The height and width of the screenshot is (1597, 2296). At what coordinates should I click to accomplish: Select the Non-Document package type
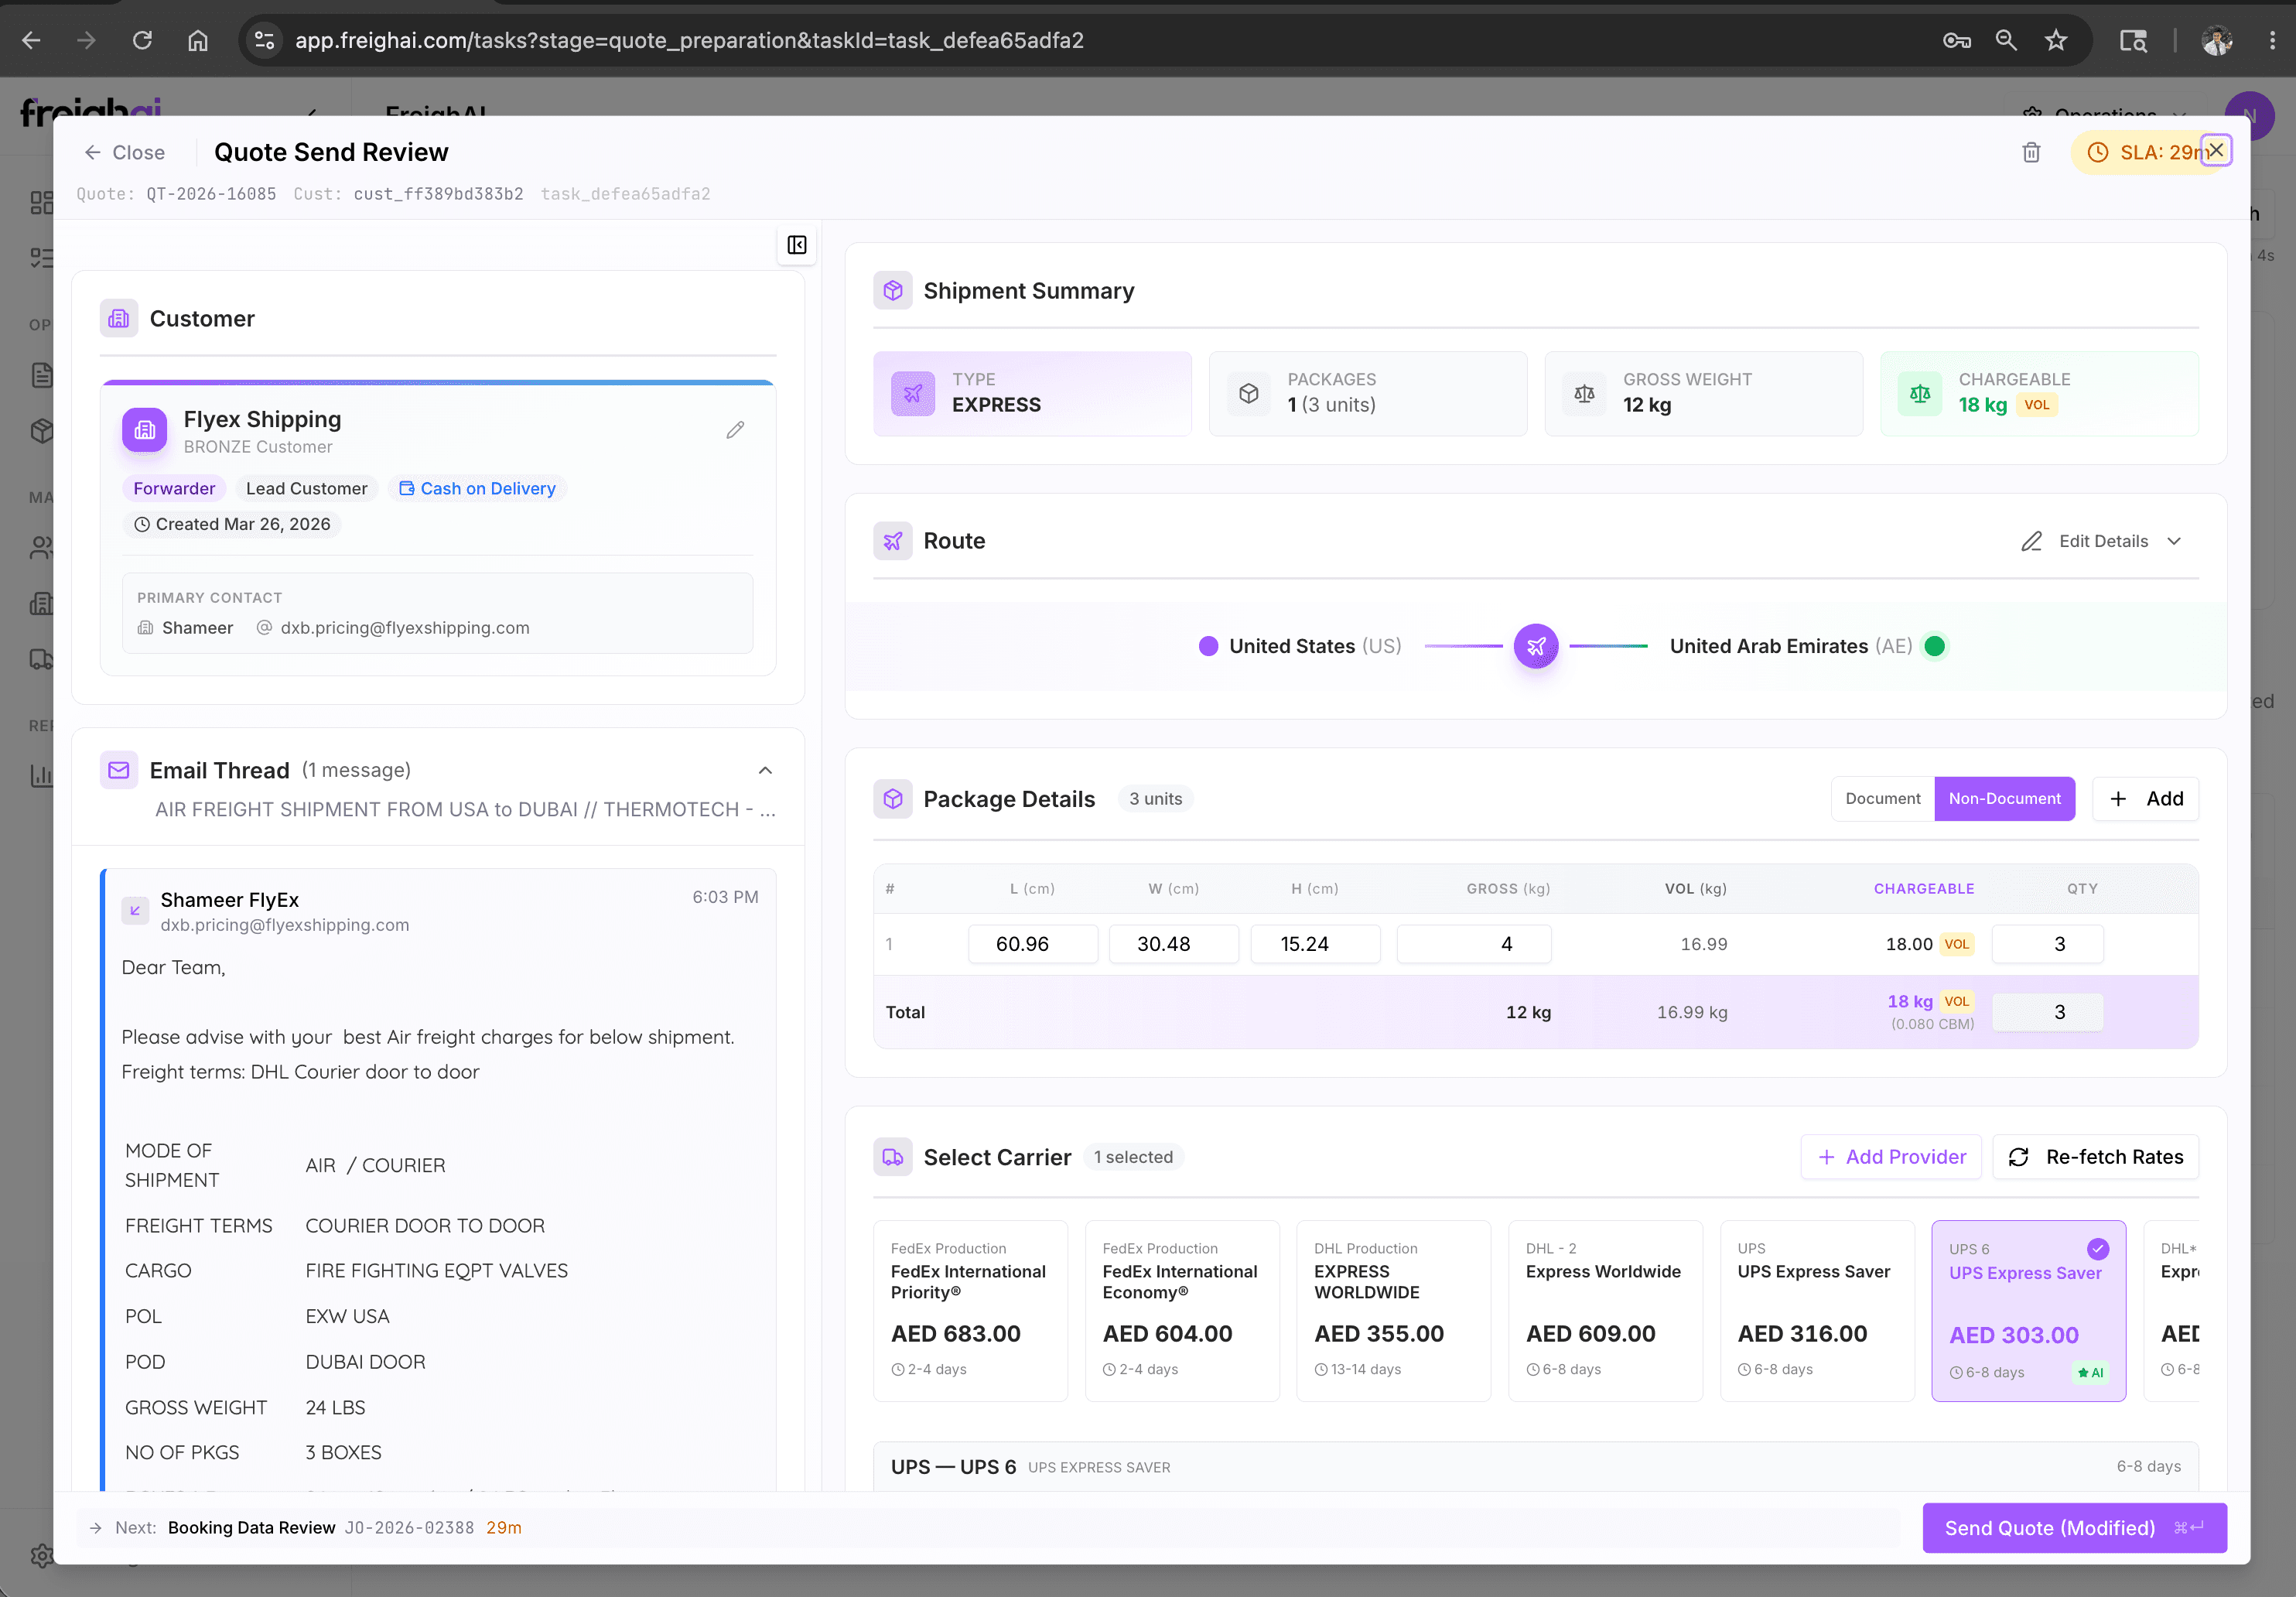pyautogui.click(x=2004, y=799)
